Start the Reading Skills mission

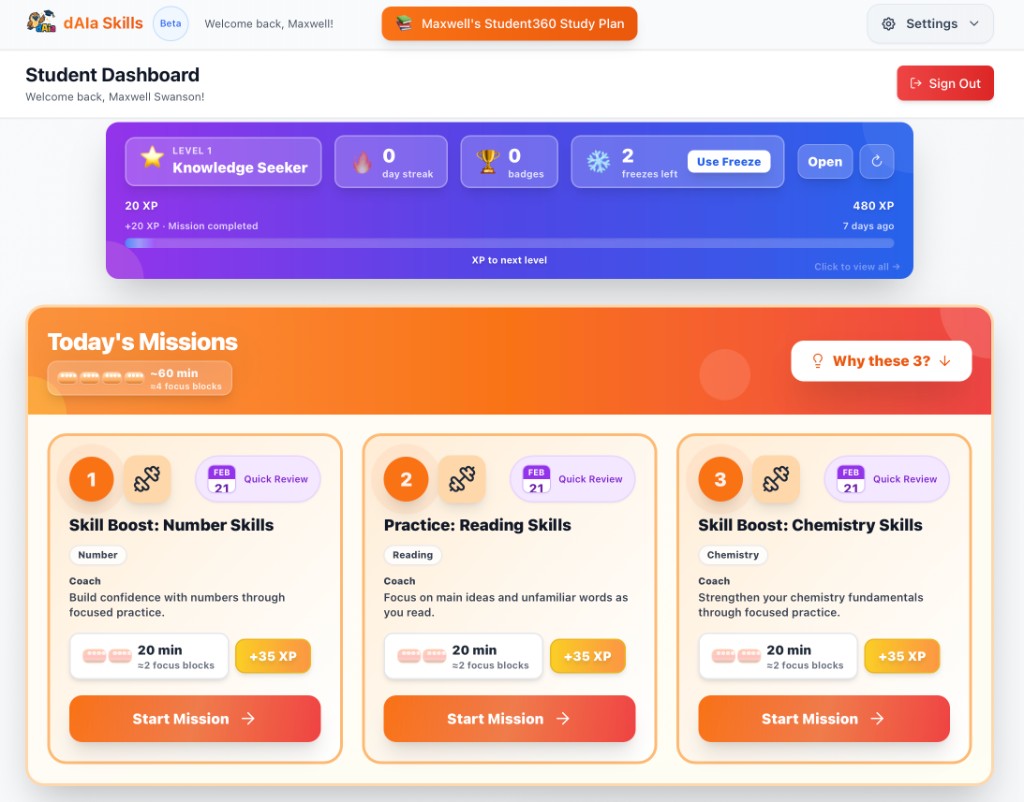point(509,718)
